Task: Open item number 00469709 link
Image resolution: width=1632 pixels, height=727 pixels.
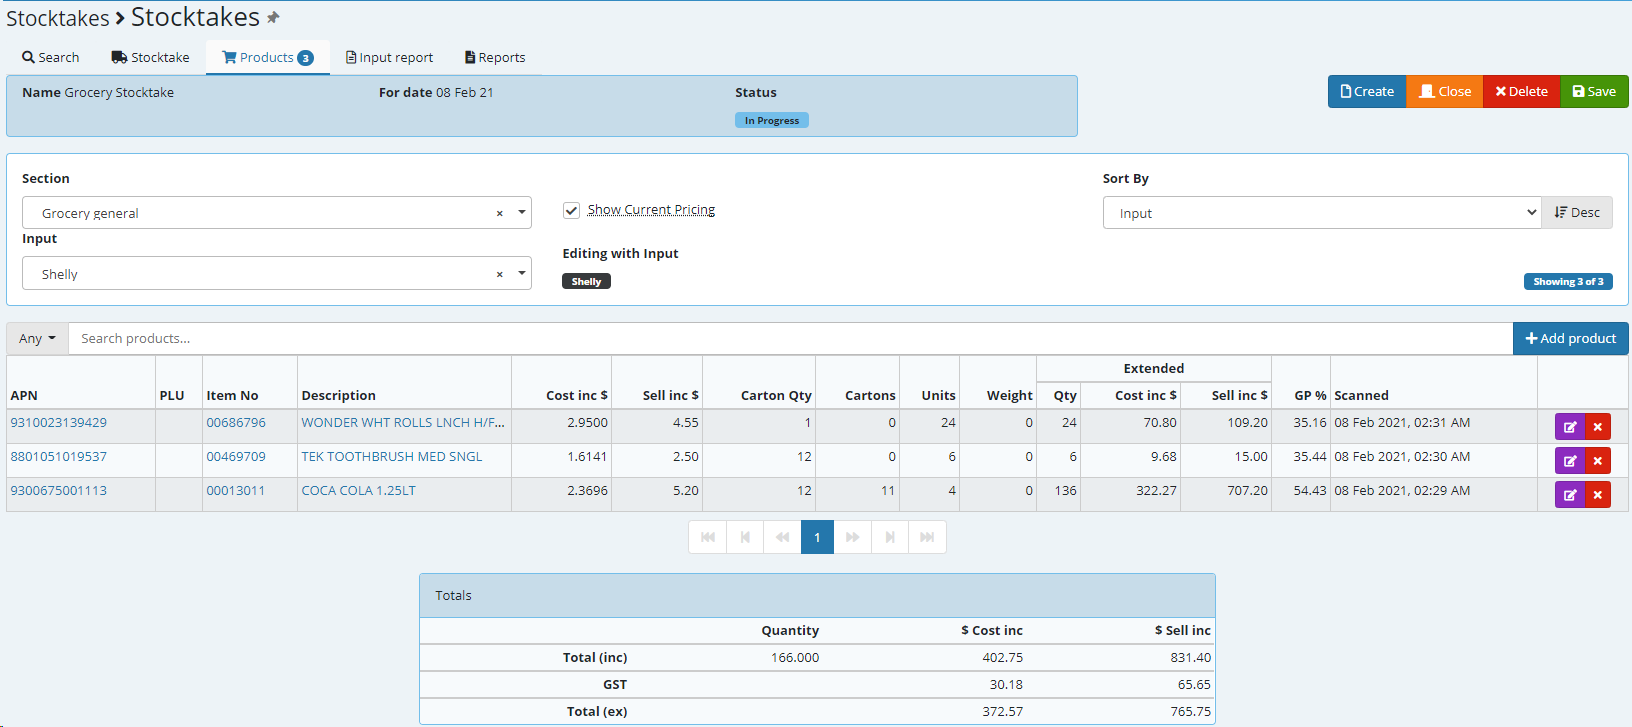Action: pos(236,456)
